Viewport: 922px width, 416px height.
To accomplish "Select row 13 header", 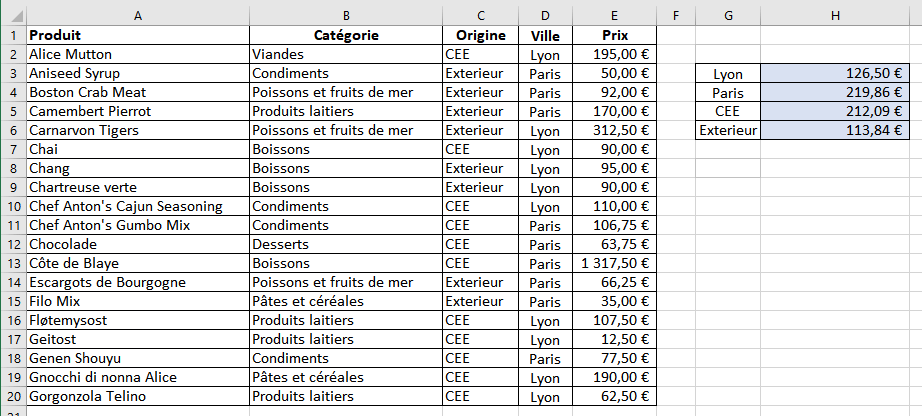I will point(12,263).
